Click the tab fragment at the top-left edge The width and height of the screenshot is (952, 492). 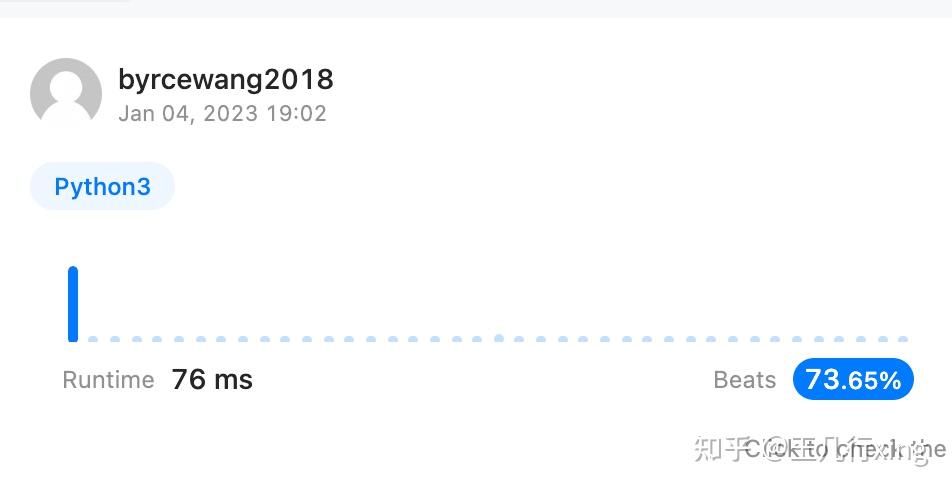pos(65,1)
